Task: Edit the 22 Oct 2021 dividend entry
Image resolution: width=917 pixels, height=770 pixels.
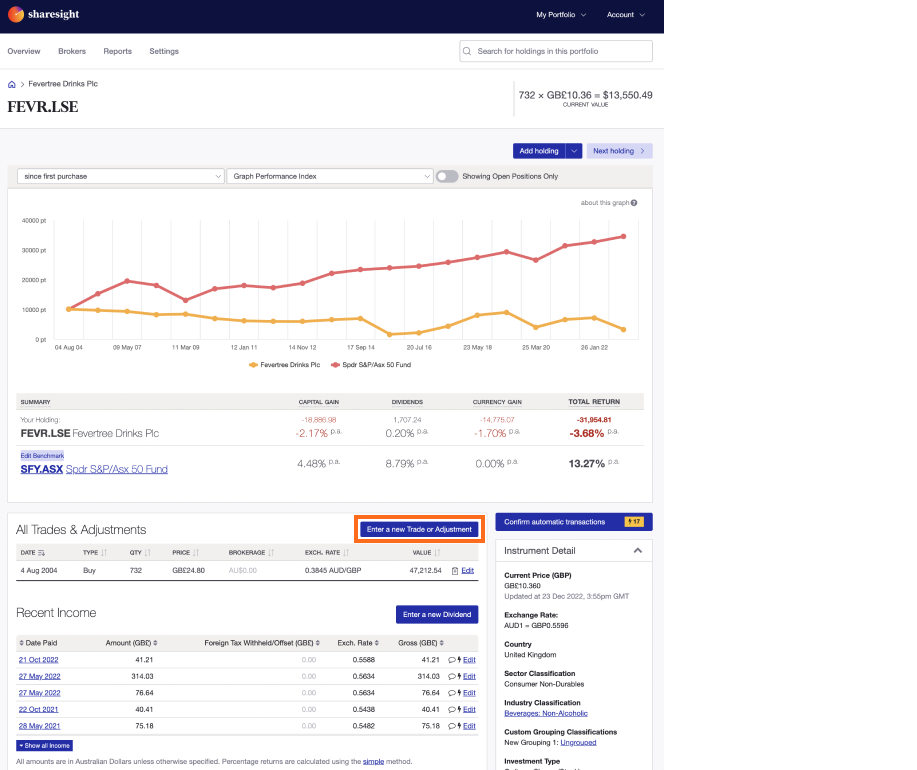Action: pos(470,710)
